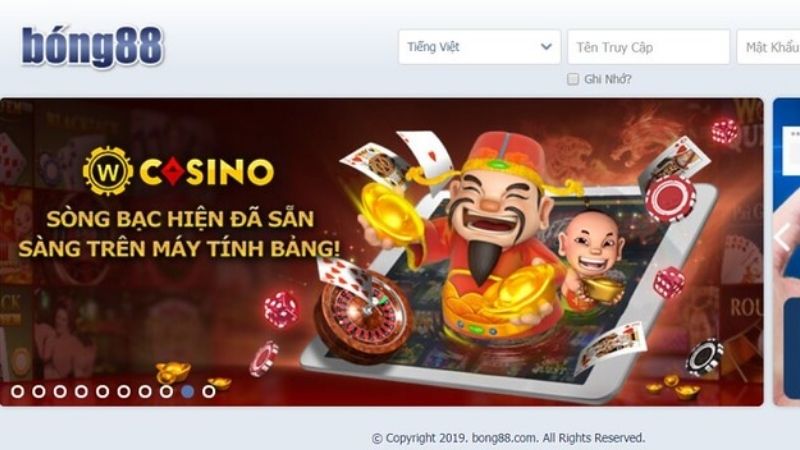Viewport: 800px width, 450px height.
Task: Click the W Casino gear emblem
Action: (108, 171)
